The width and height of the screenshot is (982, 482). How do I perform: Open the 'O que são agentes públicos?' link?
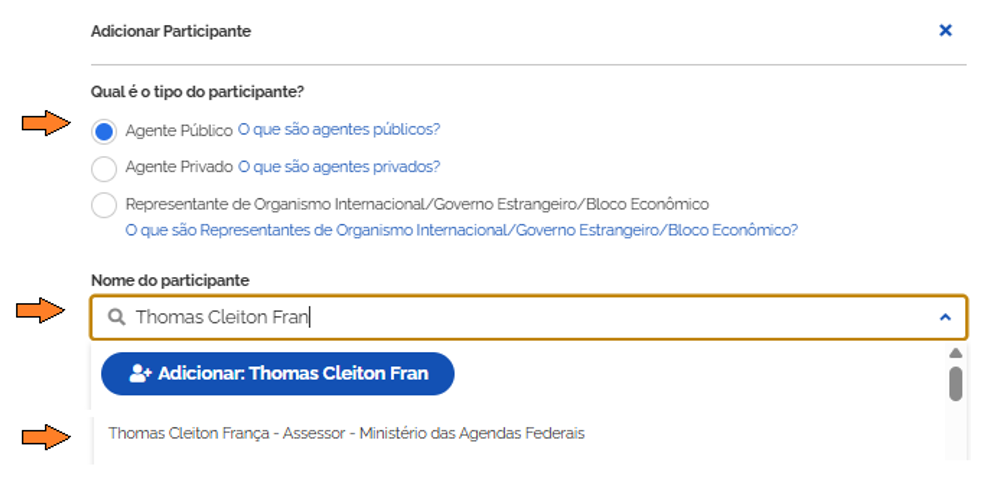[339, 130]
